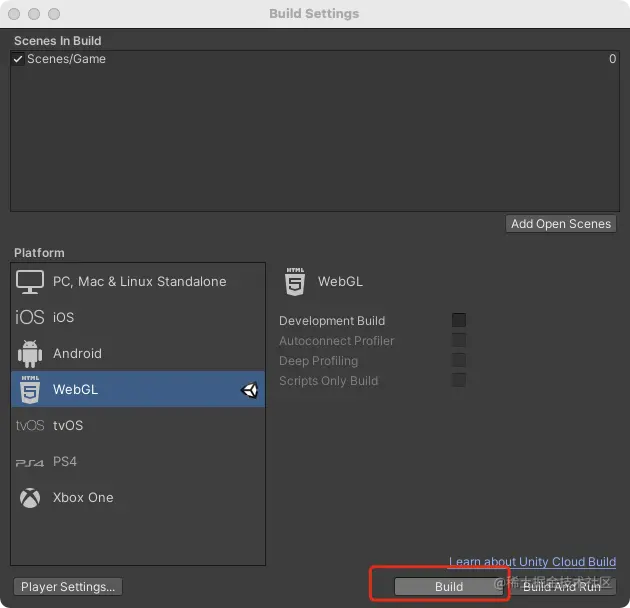Click the Add Open Scenes button
Image resolution: width=630 pixels, height=608 pixels.
[560, 224]
